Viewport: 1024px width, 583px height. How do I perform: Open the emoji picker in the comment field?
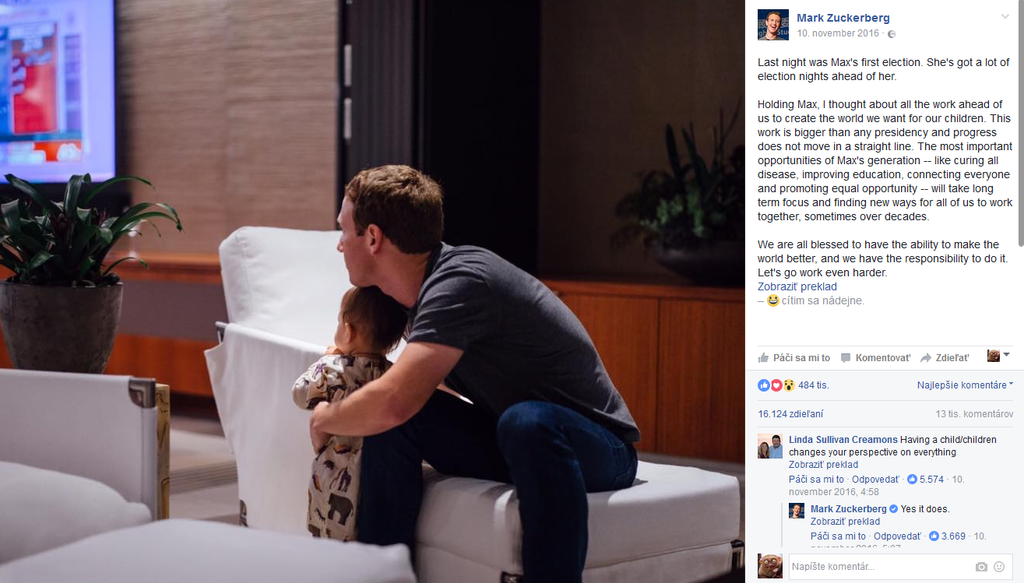coord(999,567)
